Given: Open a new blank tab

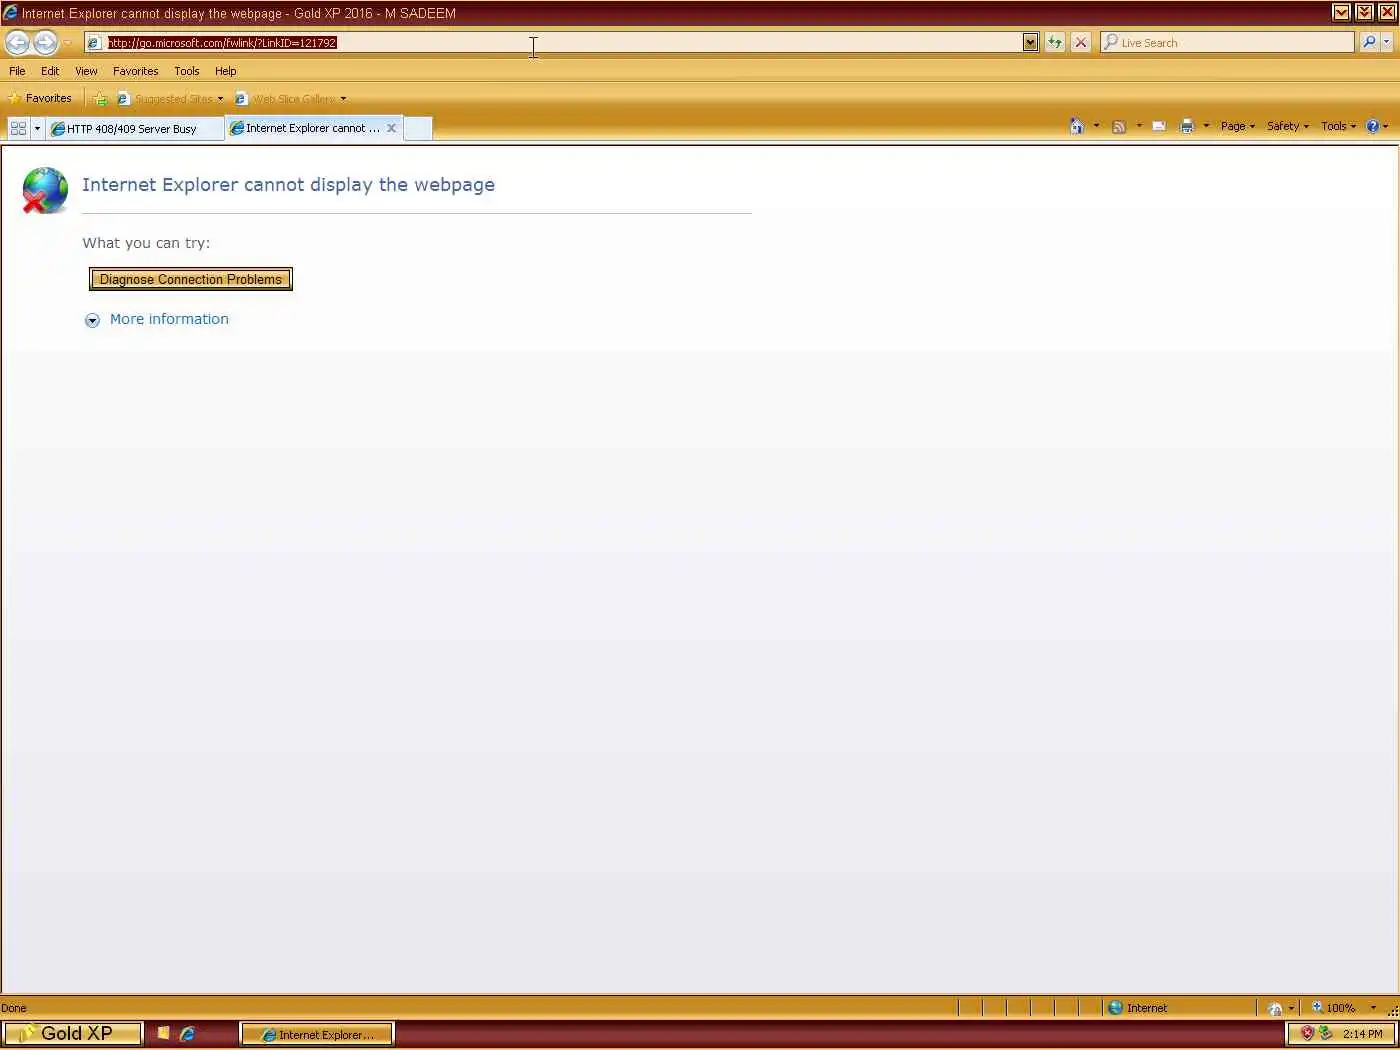Looking at the screenshot, I should coord(418,128).
